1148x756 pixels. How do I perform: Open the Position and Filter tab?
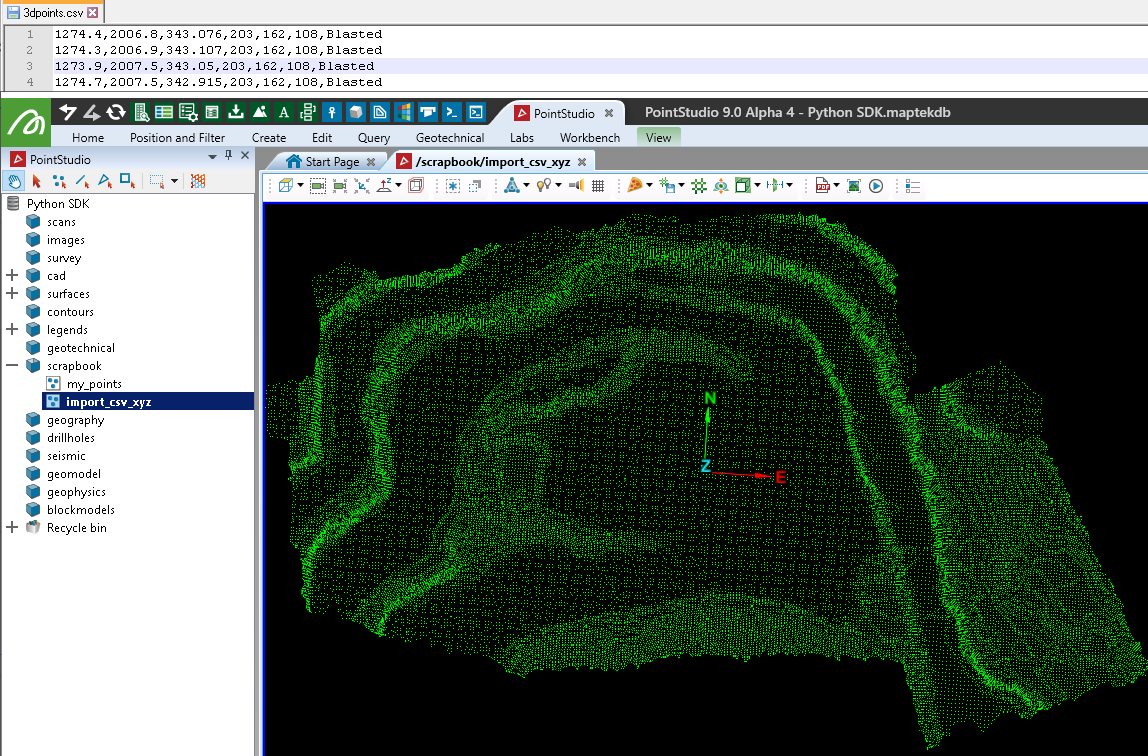point(177,138)
